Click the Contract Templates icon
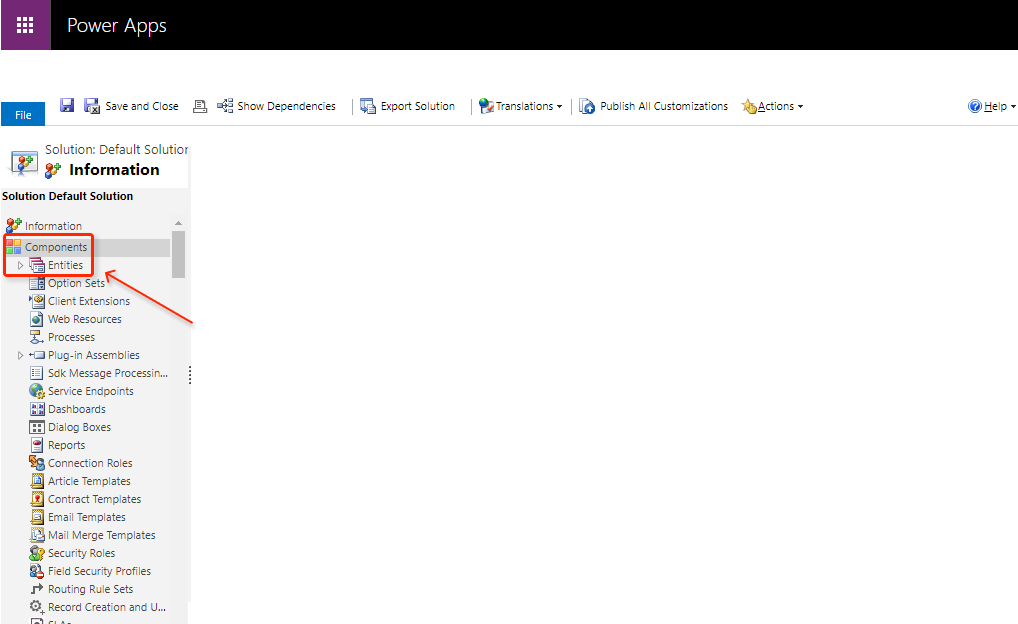The height and width of the screenshot is (624, 1018). [37, 499]
